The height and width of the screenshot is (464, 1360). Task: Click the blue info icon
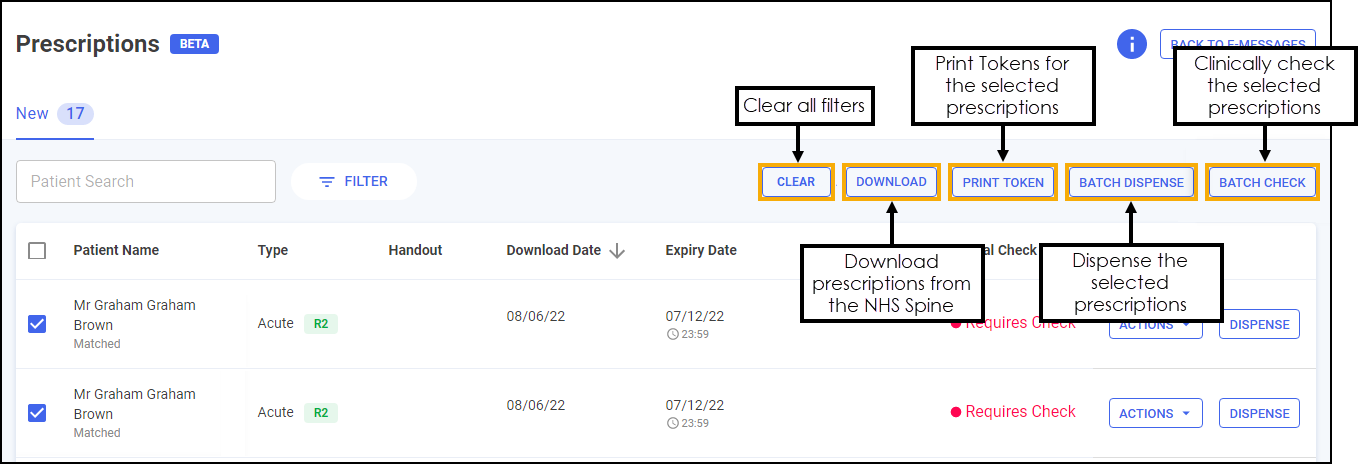click(x=1131, y=44)
